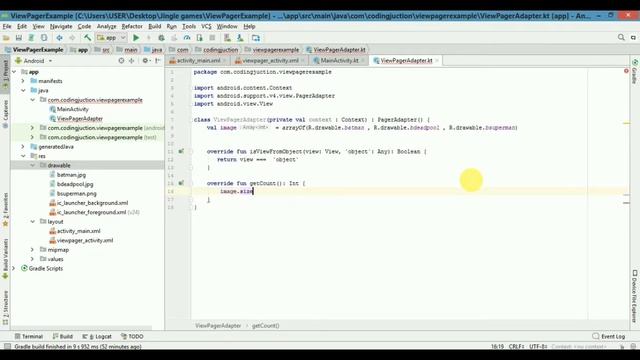The width and height of the screenshot is (640, 360).
Task: Click the Debug app bug icon
Action: click(161, 38)
